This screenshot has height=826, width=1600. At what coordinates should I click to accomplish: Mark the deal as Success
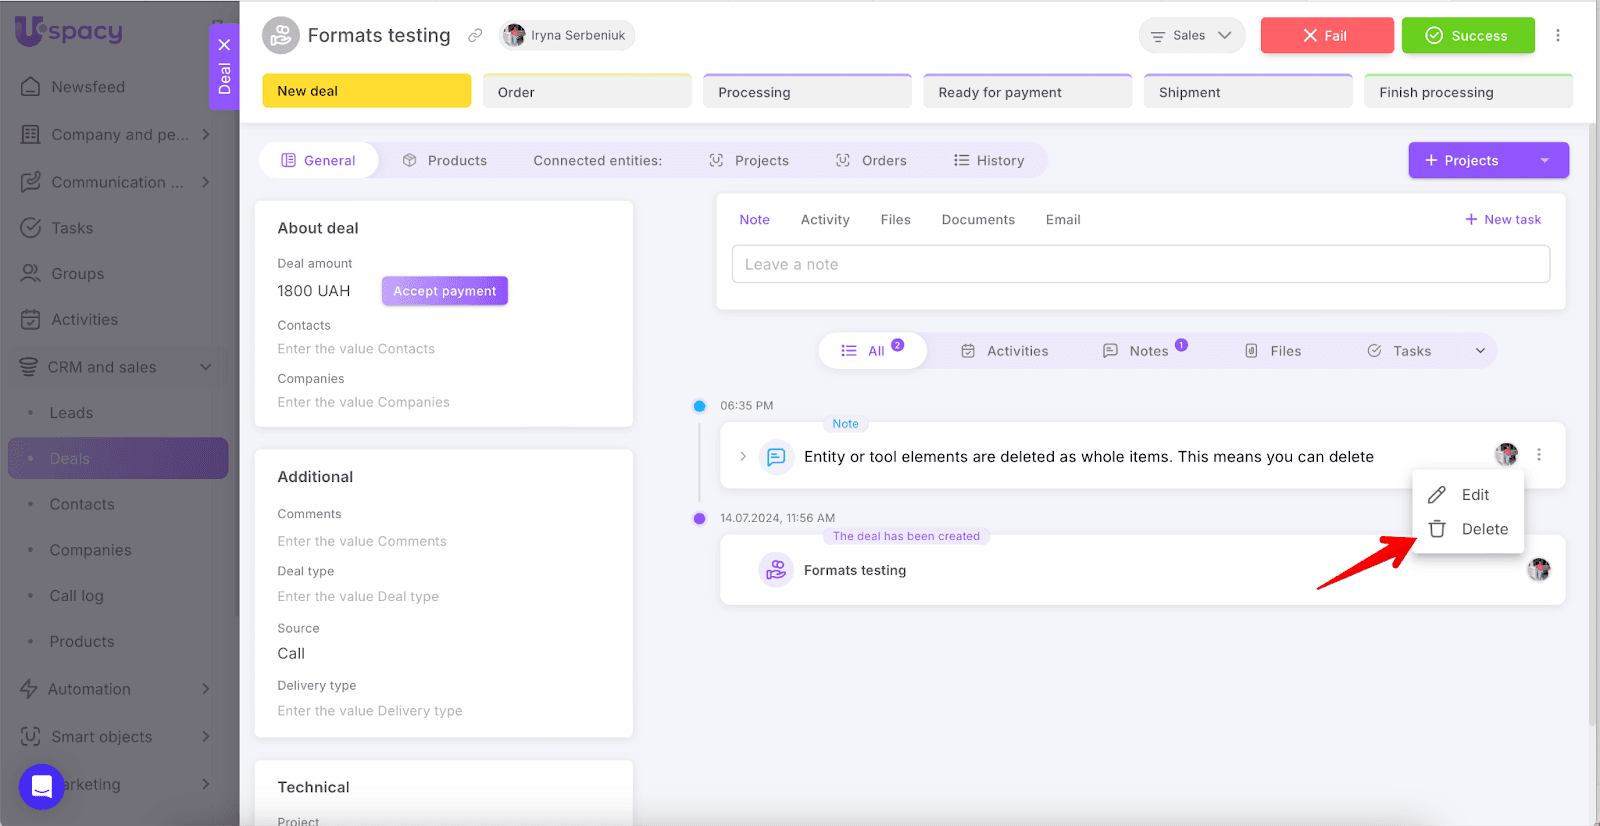[1467, 35]
